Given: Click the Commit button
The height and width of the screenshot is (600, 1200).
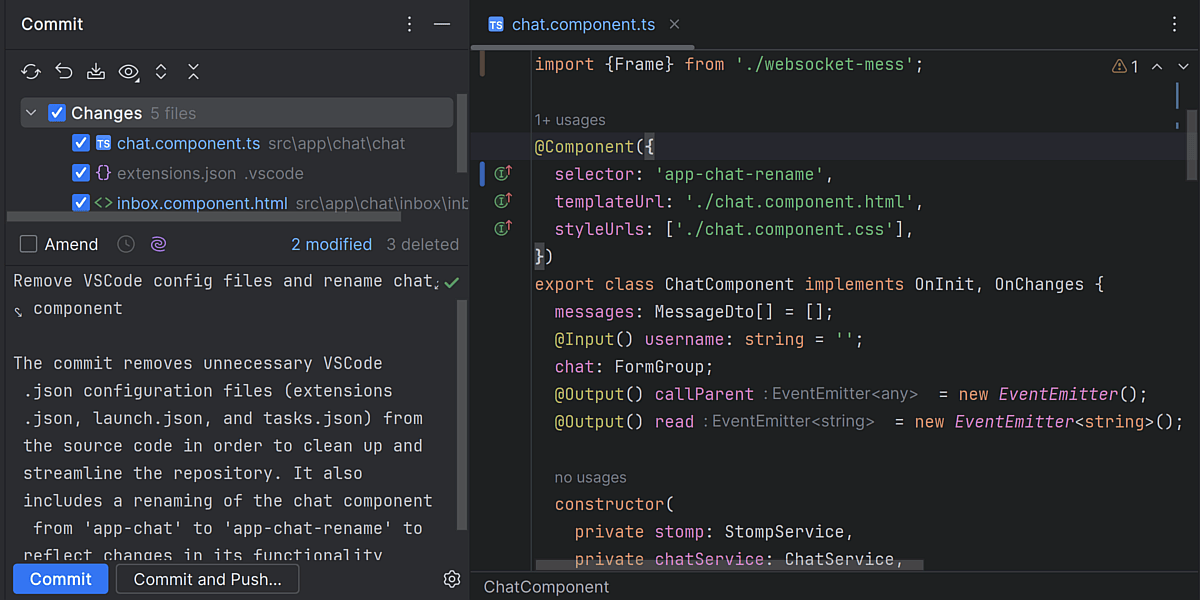Looking at the screenshot, I should [60, 579].
